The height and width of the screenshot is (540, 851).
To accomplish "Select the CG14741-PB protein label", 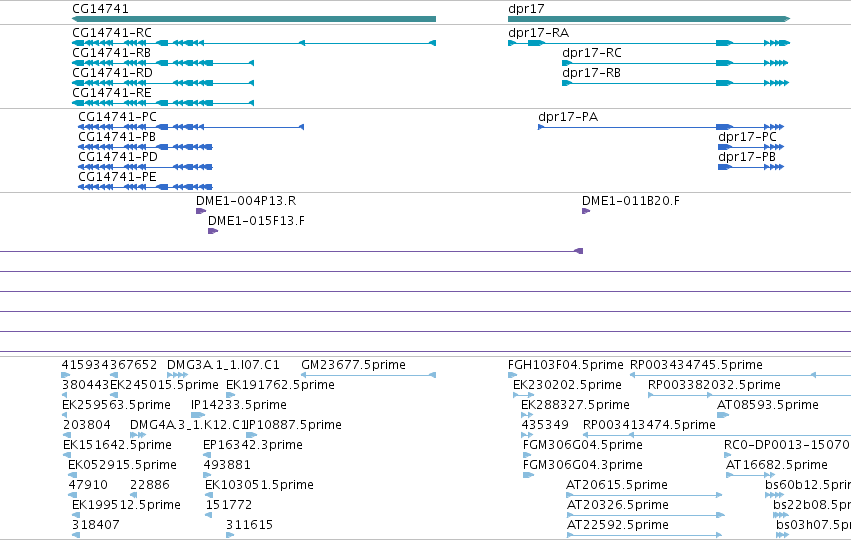I will coord(117,137).
